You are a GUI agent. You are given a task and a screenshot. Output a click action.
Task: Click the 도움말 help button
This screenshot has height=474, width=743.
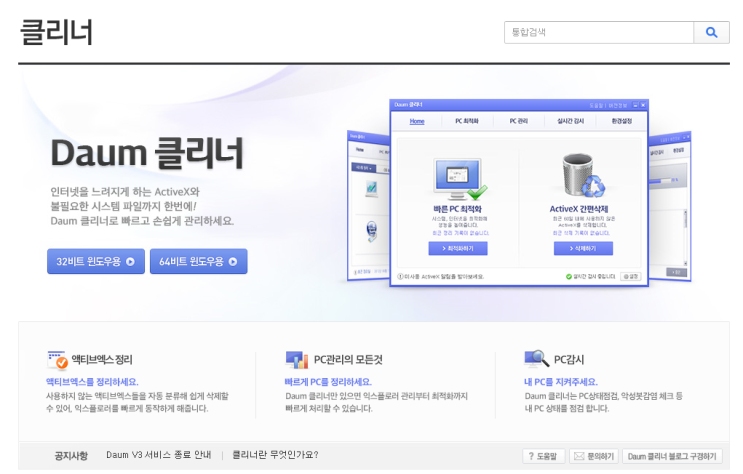point(544,456)
